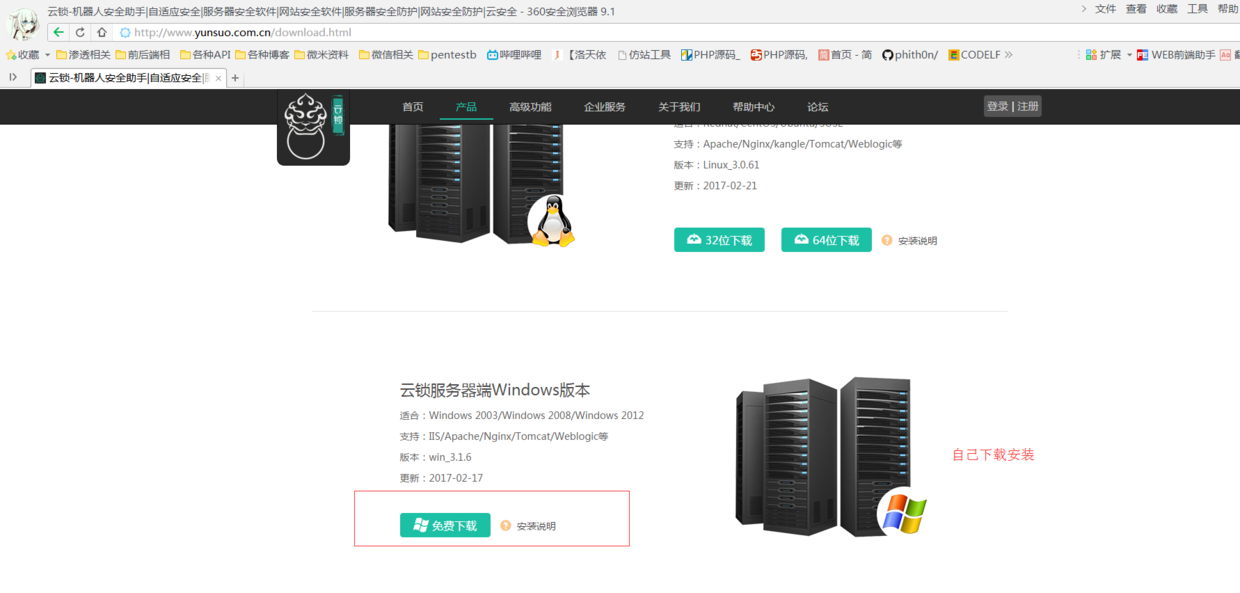Image resolution: width=1240 pixels, height=593 pixels.
Task: Click the 登录 | 注册 button
Action: tap(1013, 106)
